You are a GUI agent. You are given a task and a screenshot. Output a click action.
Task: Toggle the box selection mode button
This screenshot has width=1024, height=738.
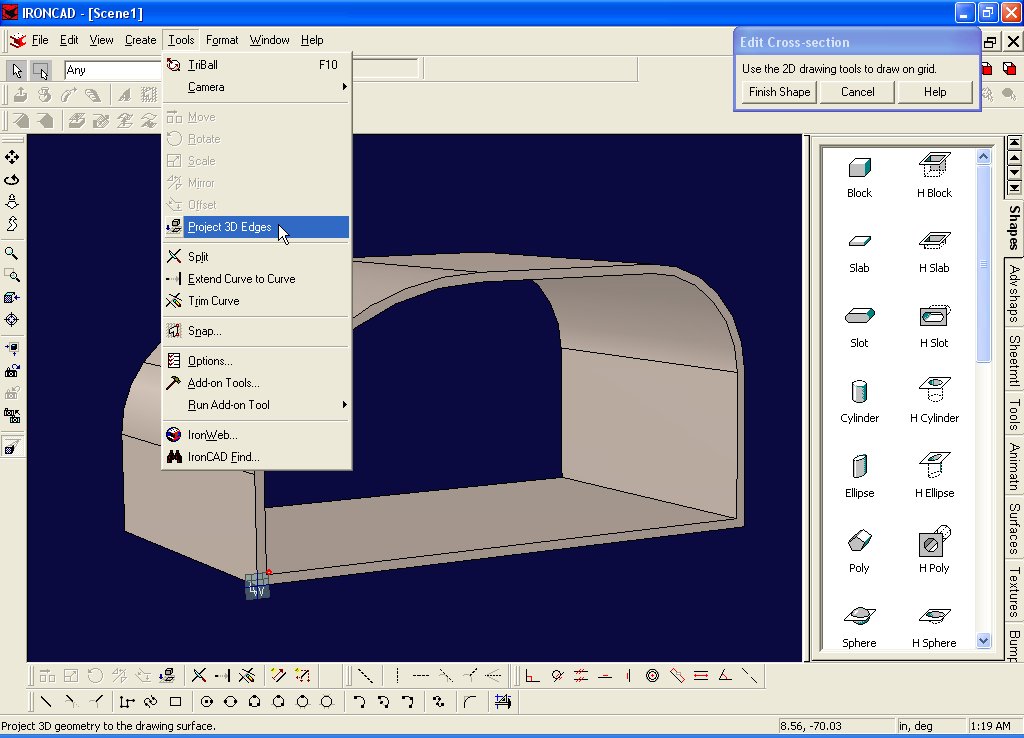coord(40,70)
